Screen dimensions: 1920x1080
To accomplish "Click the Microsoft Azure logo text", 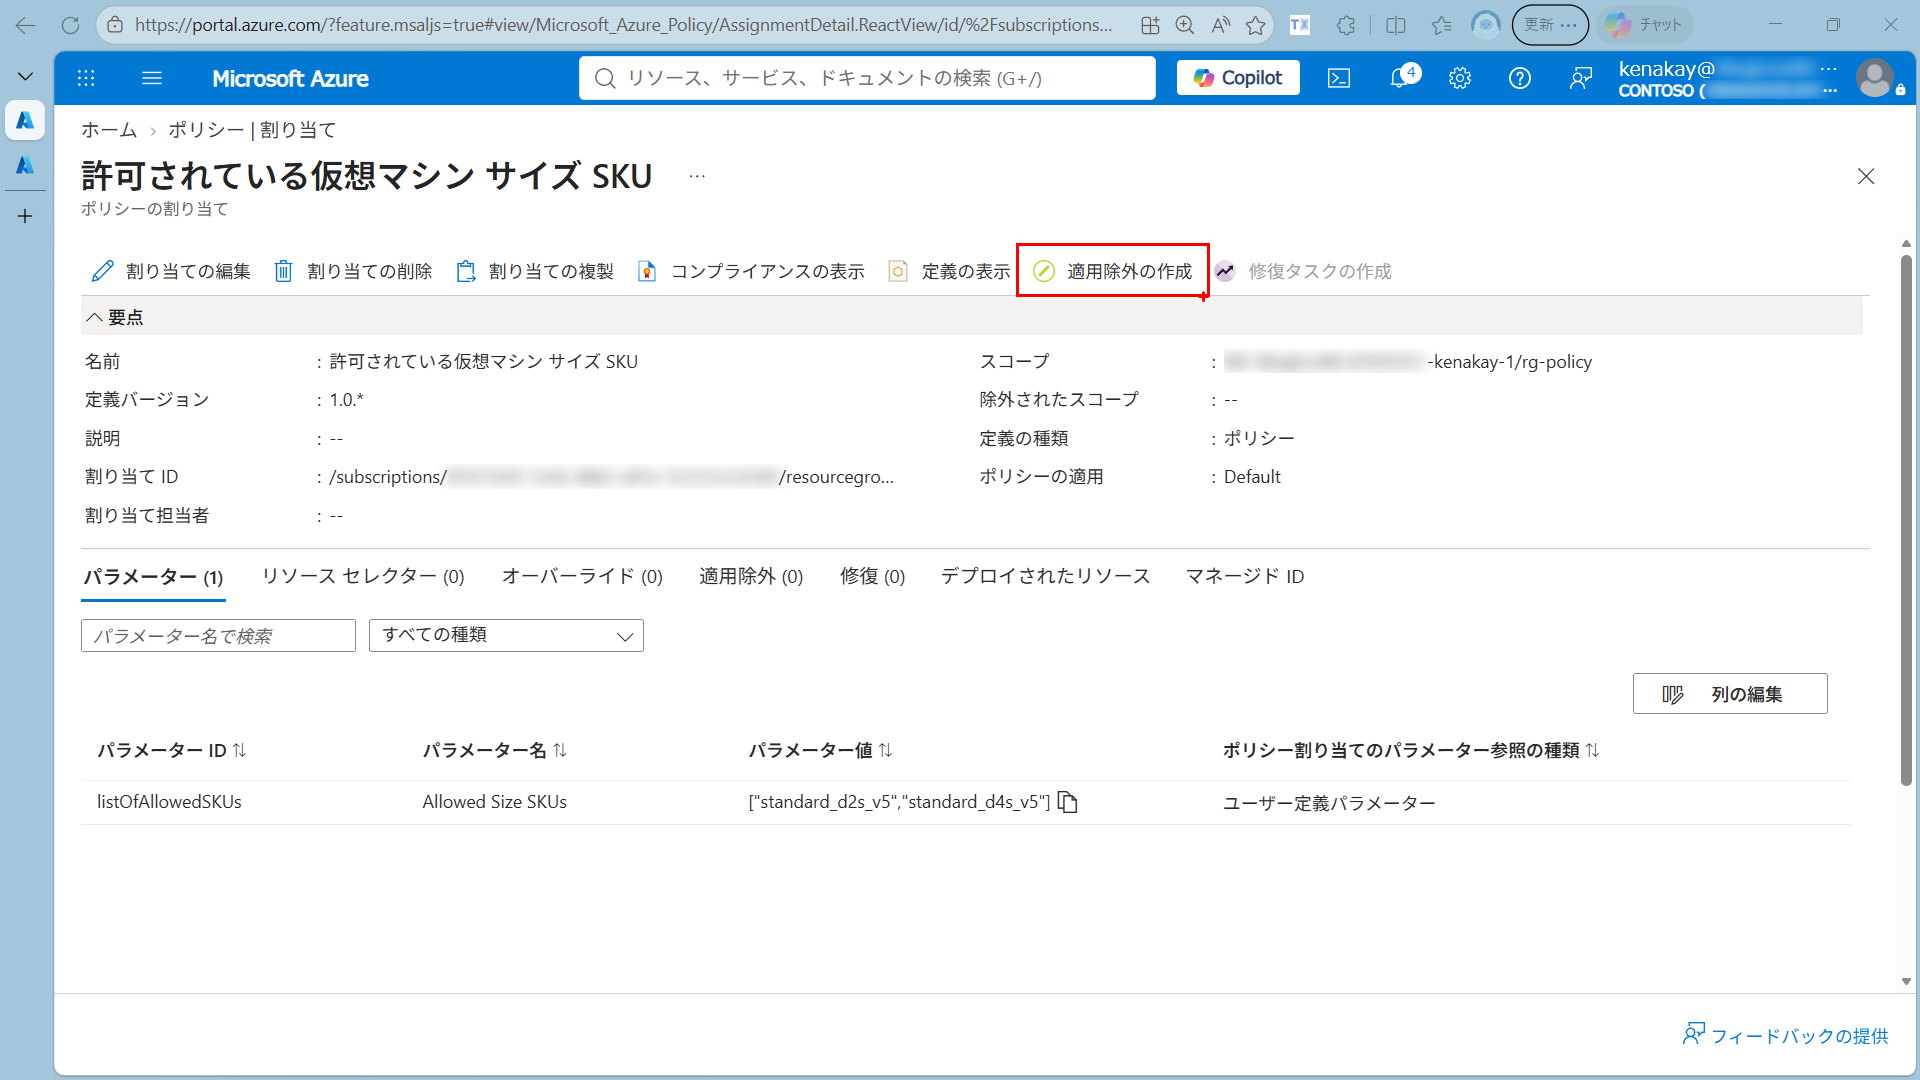I will (x=290, y=78).
